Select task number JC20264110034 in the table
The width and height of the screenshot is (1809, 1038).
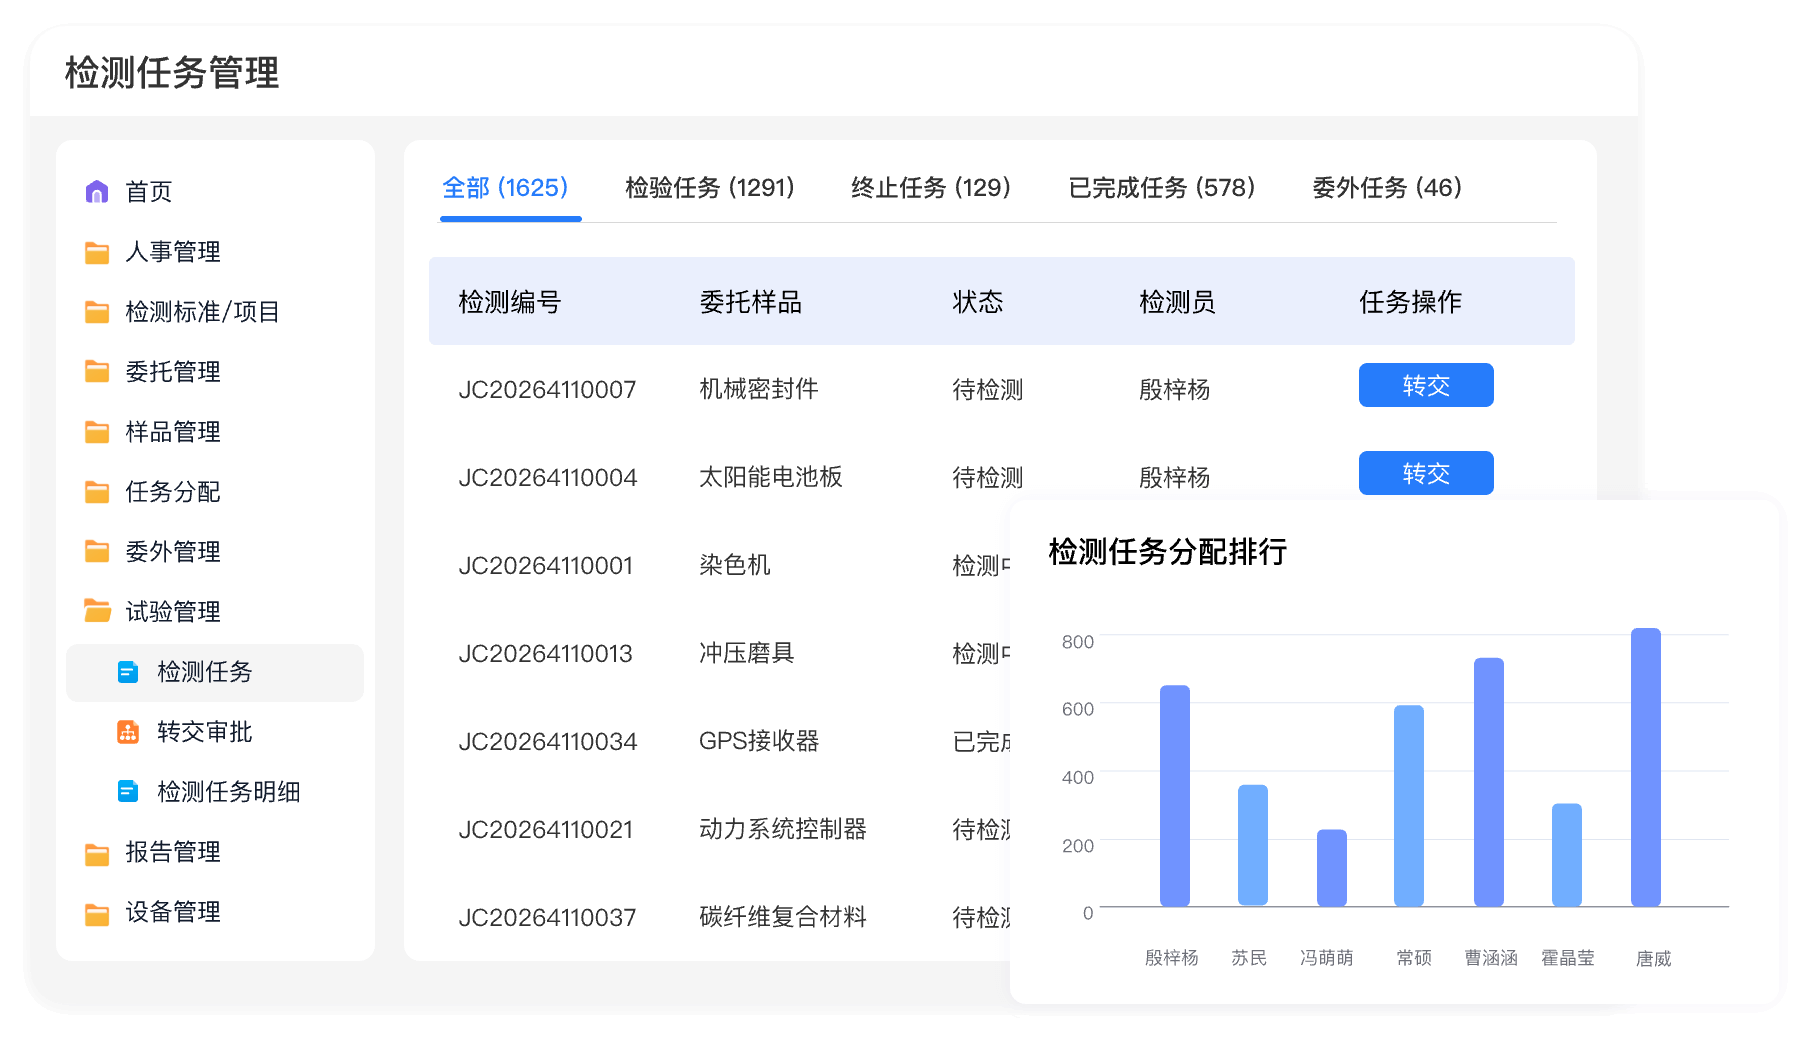tap(547, 742)
